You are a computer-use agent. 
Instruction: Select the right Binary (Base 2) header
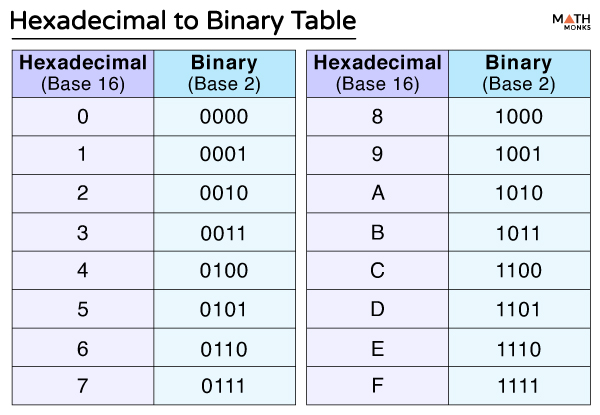tap(519, 73)
